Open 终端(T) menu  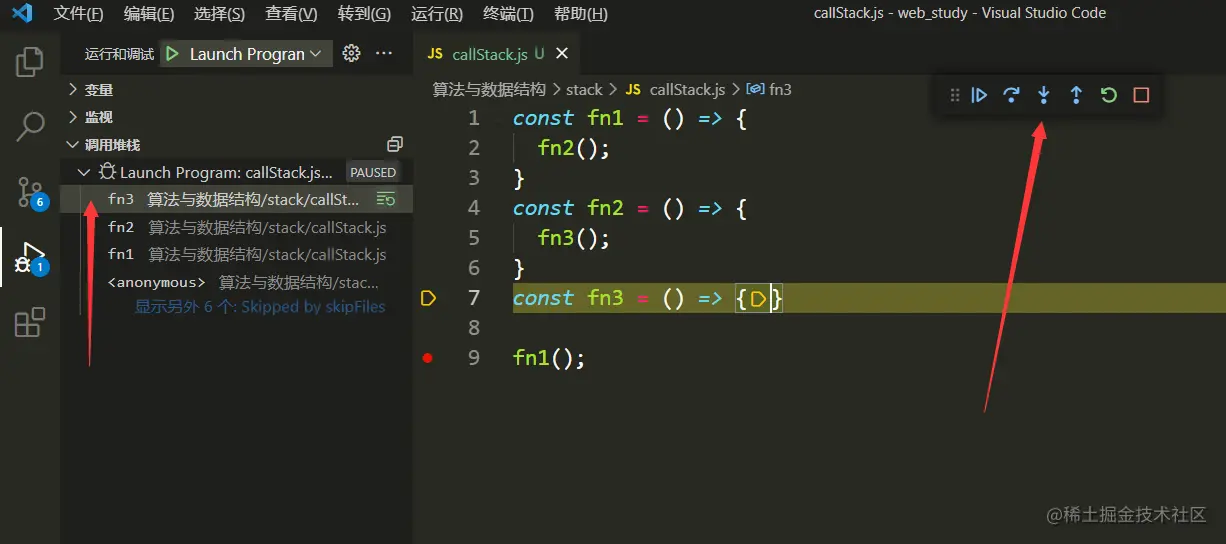pos(508,14)
